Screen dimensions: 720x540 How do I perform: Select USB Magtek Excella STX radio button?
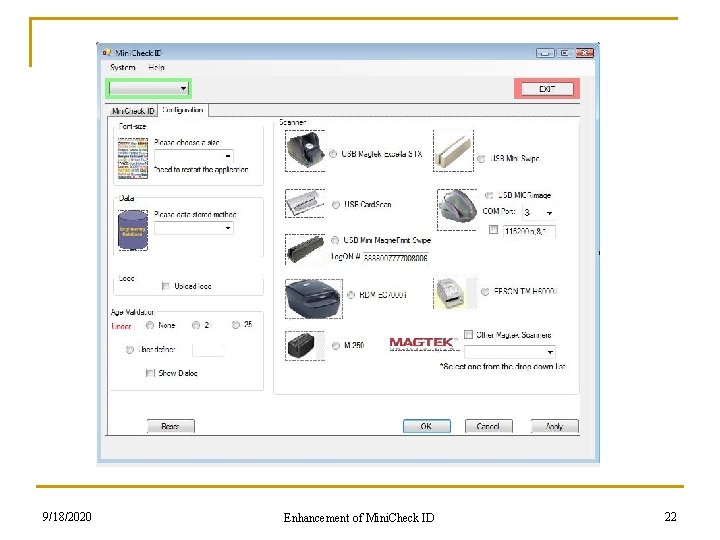pyautogui.click(x=333, y=154)
